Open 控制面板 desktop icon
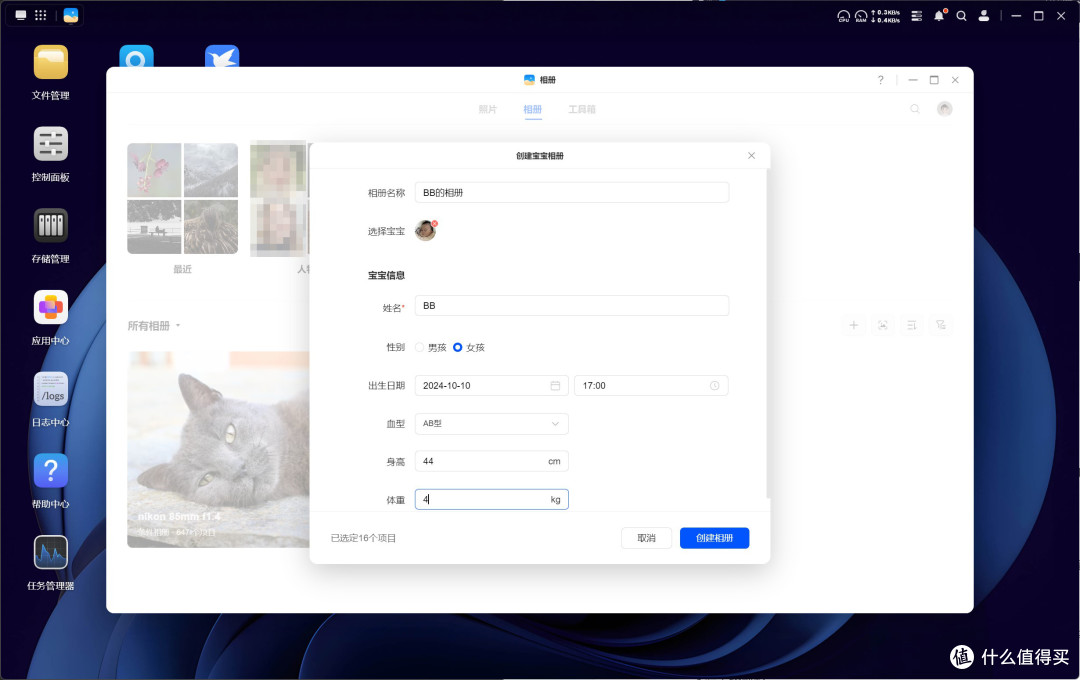Viewport: 1080px width, 680px height. [x=50, y=144]
